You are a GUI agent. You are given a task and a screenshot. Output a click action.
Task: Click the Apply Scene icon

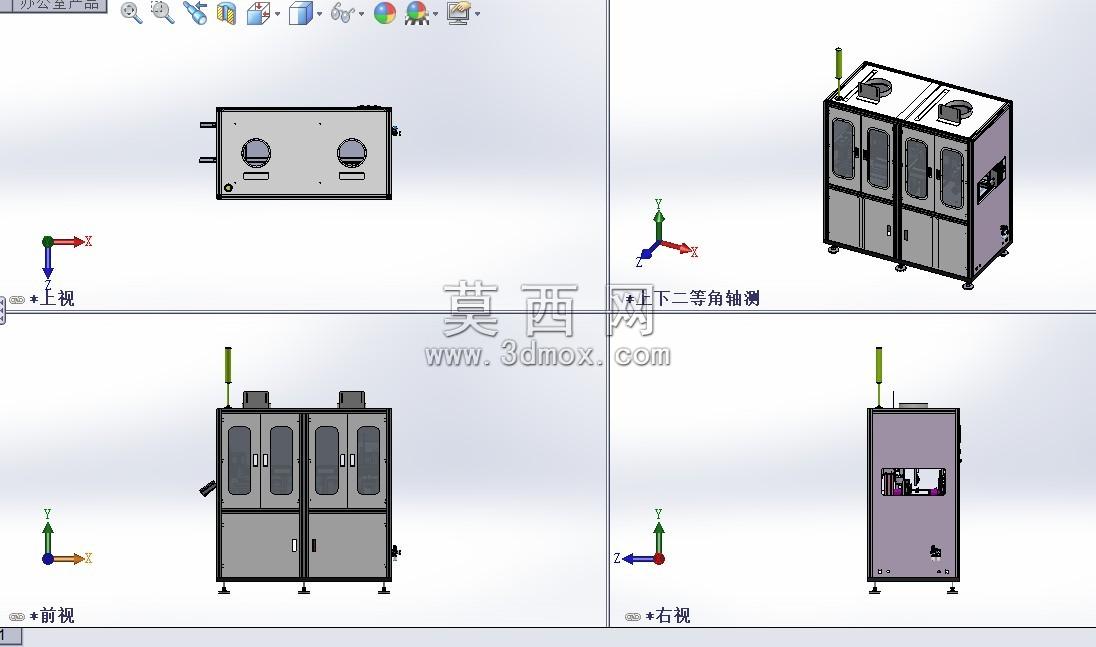click(x=417, y=13)
